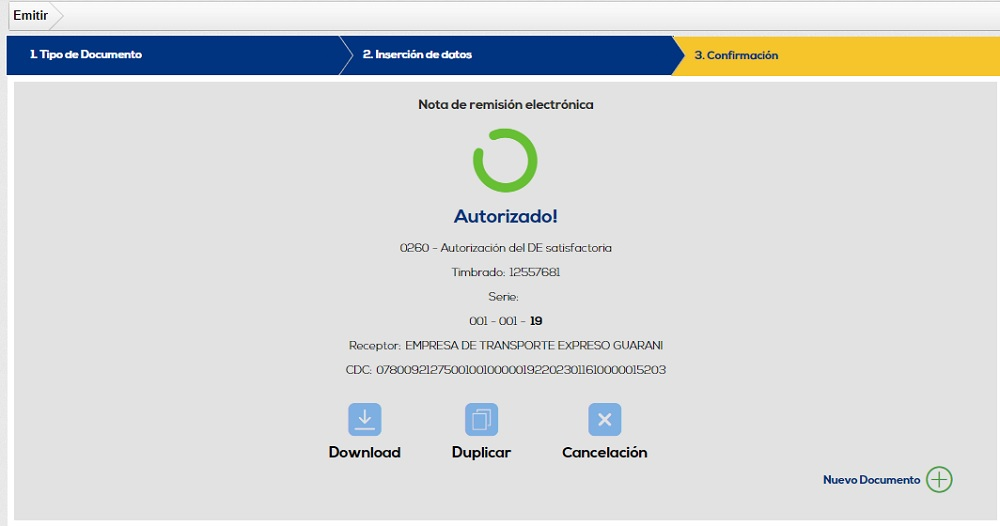1000x526 pixels.
Task: Click the 0260 authorization message text
Action: [x=505, y=248]
